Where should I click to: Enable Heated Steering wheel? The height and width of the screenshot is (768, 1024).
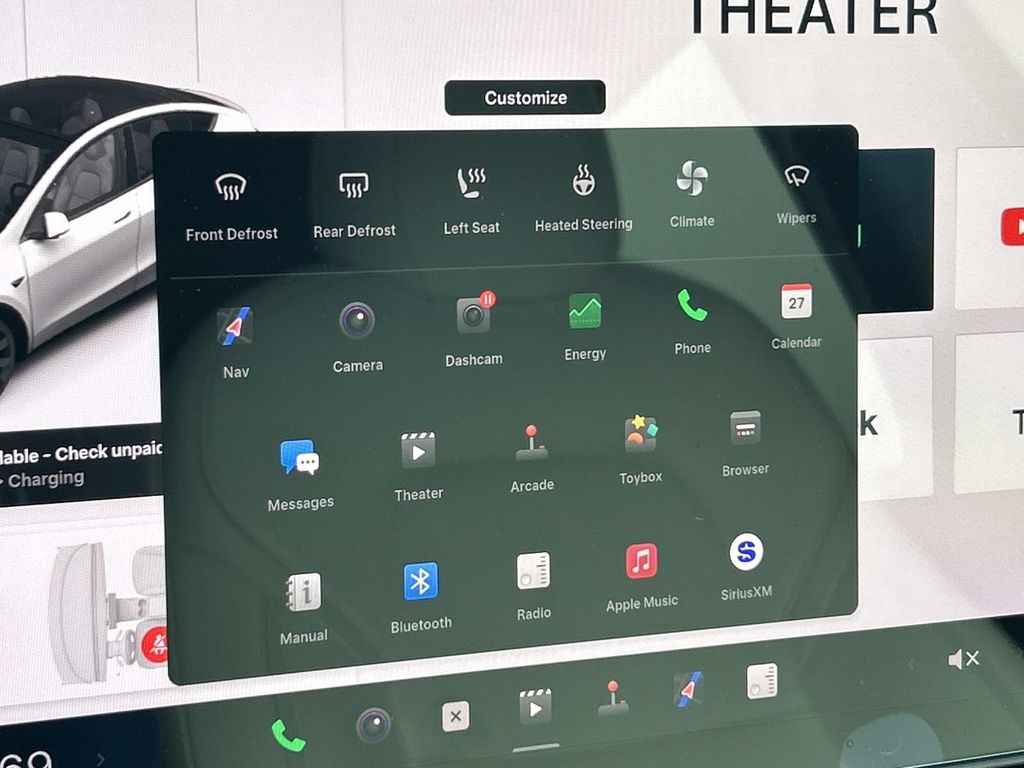point(583,181)
